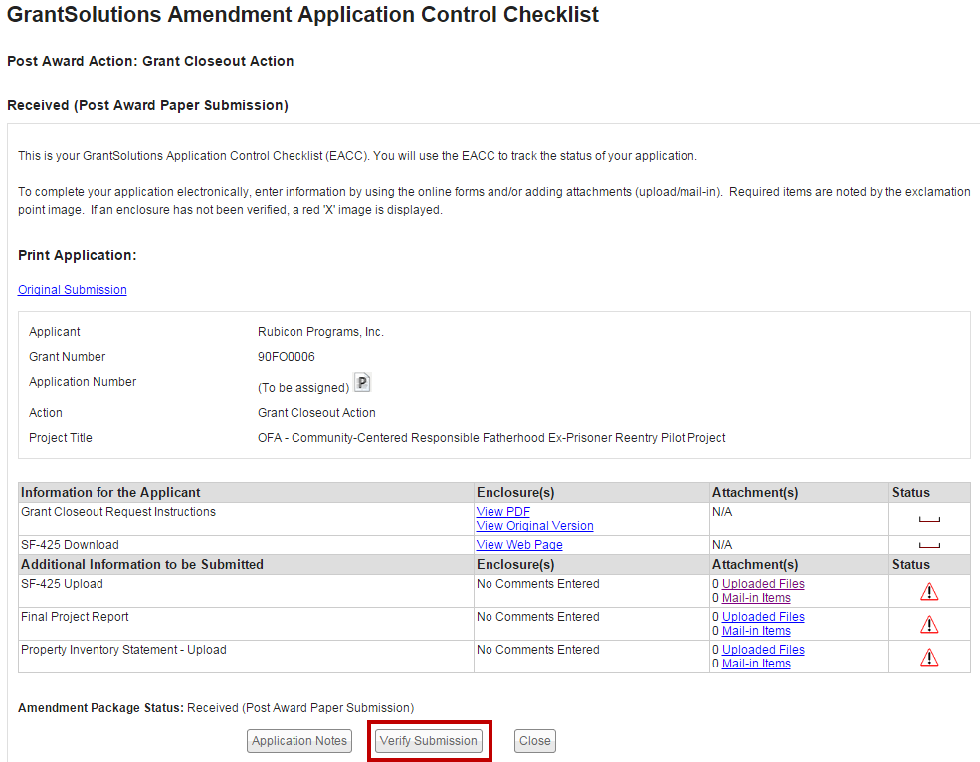Click the Final Project Report warning icon
Image resolution: width=980 pixels, height=762 pixels.
click(929, 625)
